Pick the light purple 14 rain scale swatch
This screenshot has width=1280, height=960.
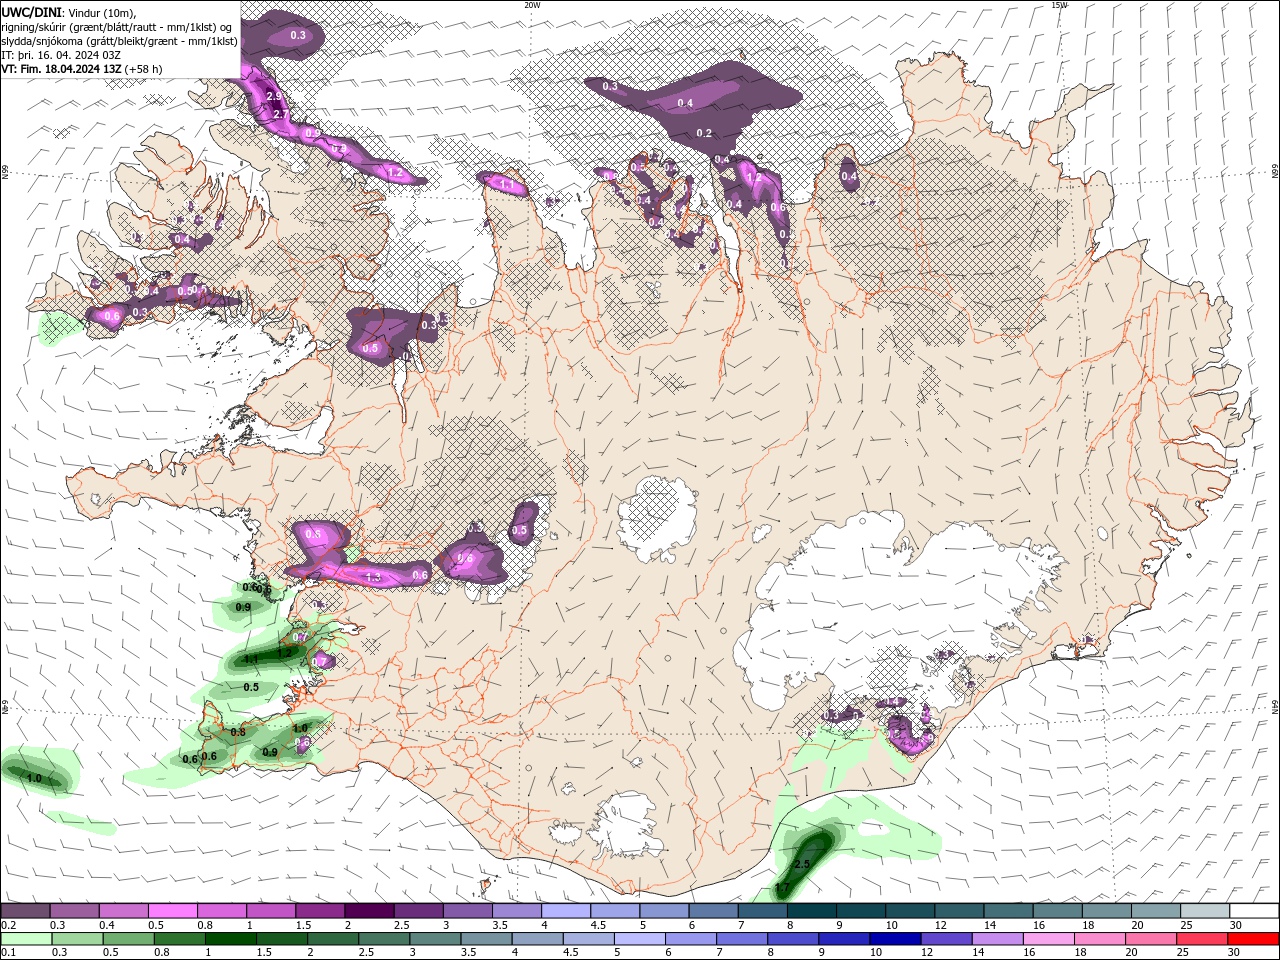(x=997, y=939)
